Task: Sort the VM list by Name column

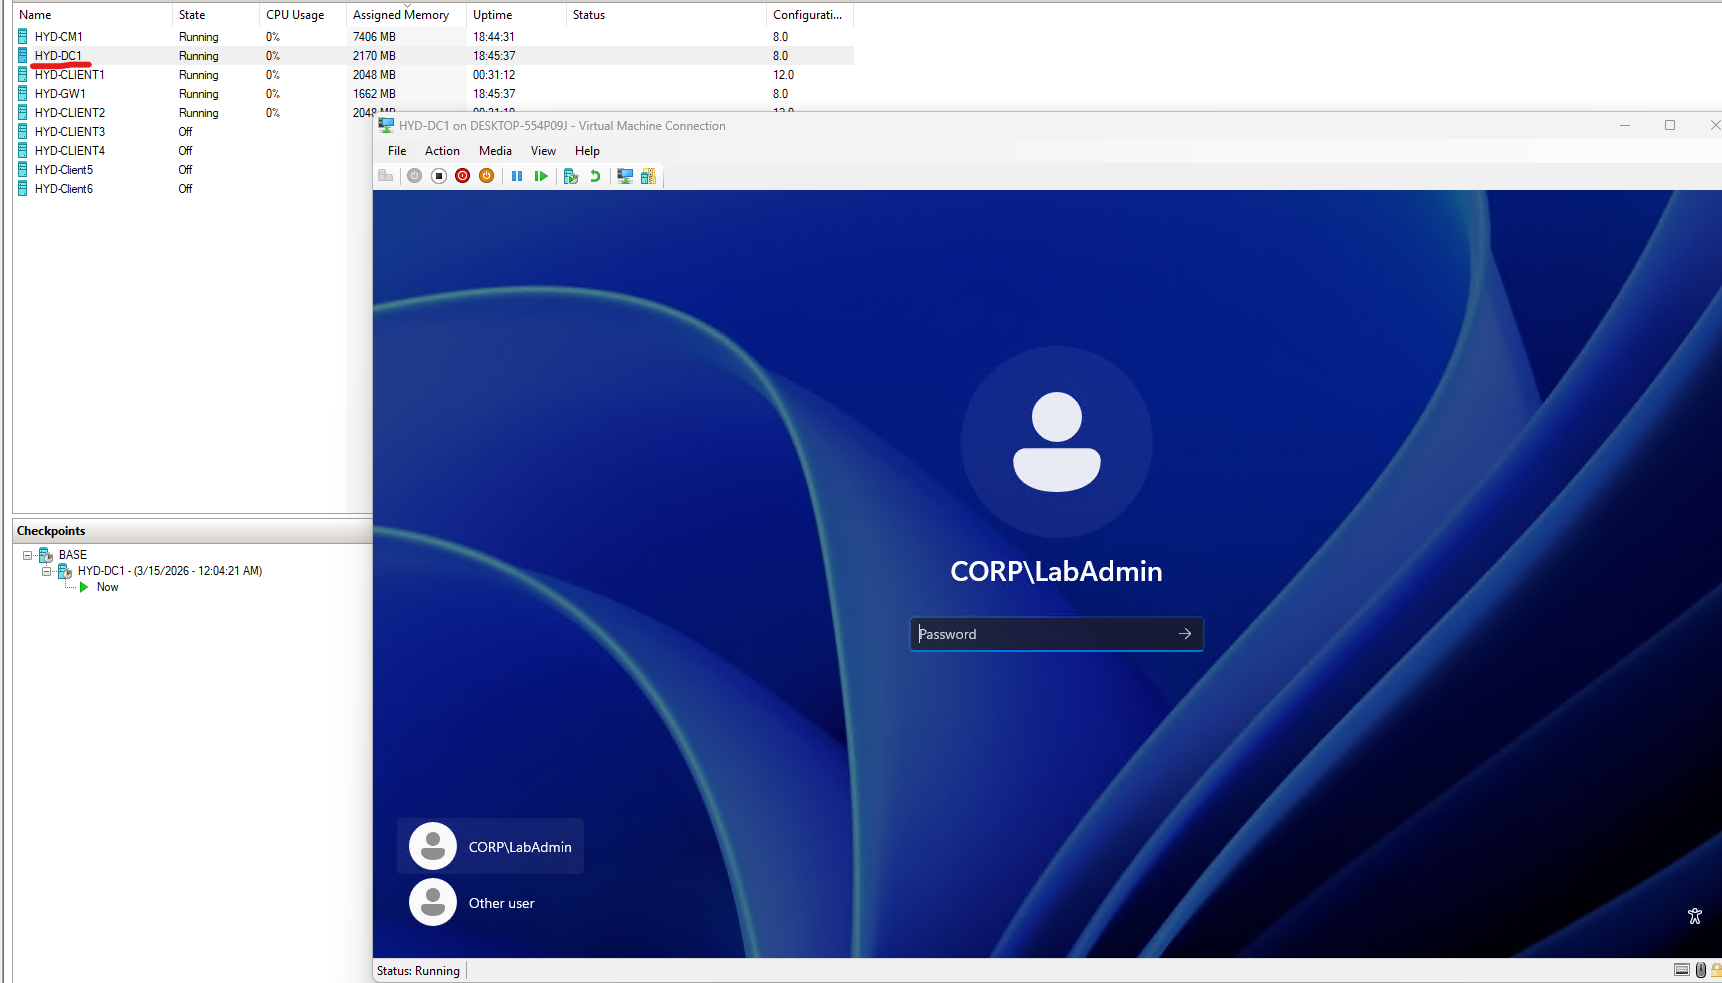Action: [x=93, y=15]
